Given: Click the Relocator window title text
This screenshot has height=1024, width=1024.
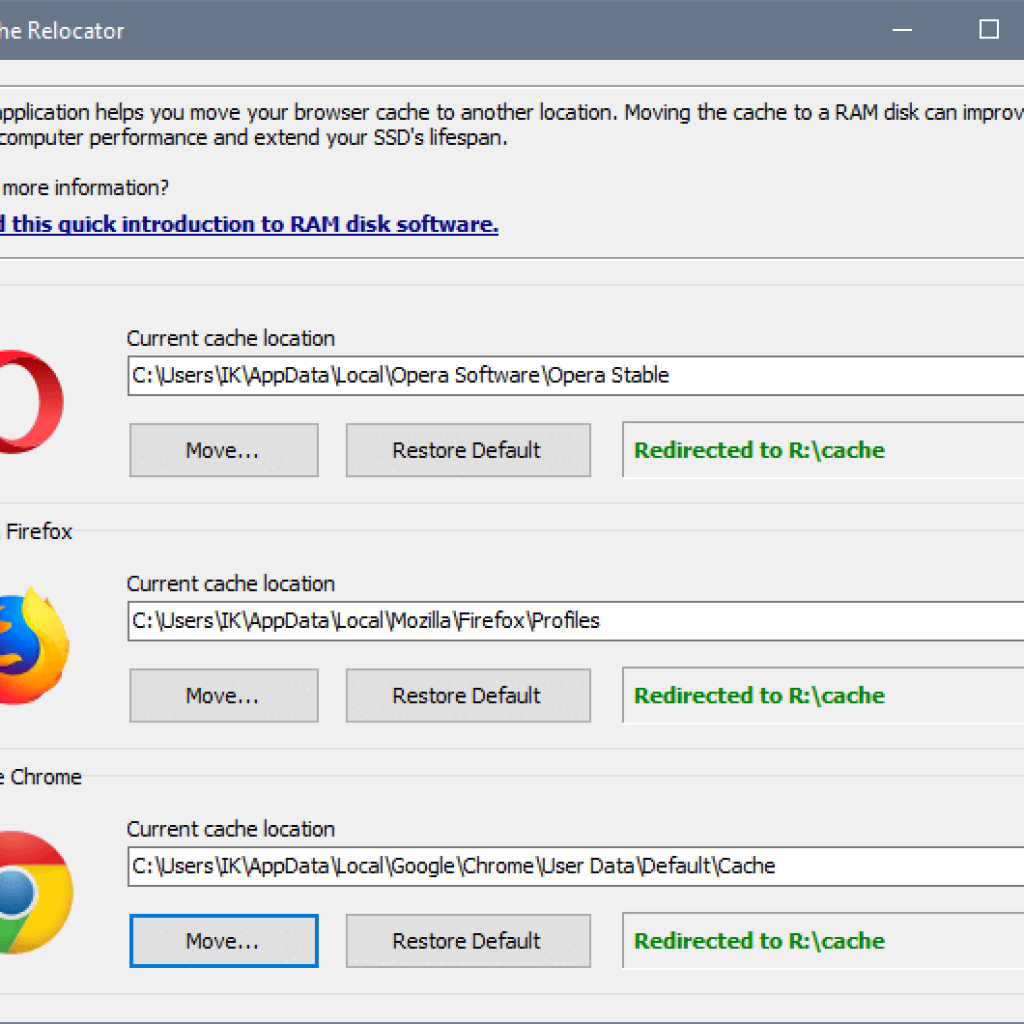Looking at the screenshot, I should coord(62,31).
